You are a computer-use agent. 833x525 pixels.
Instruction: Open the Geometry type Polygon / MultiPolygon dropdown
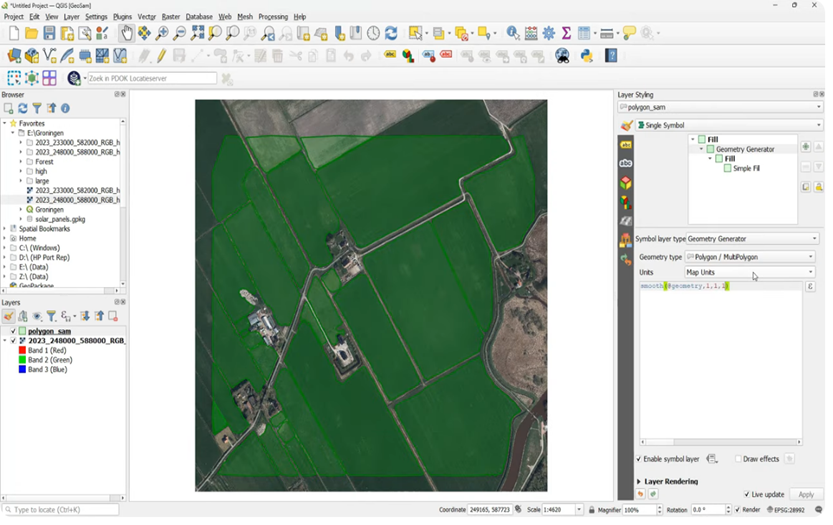click(x=750, y=257)
